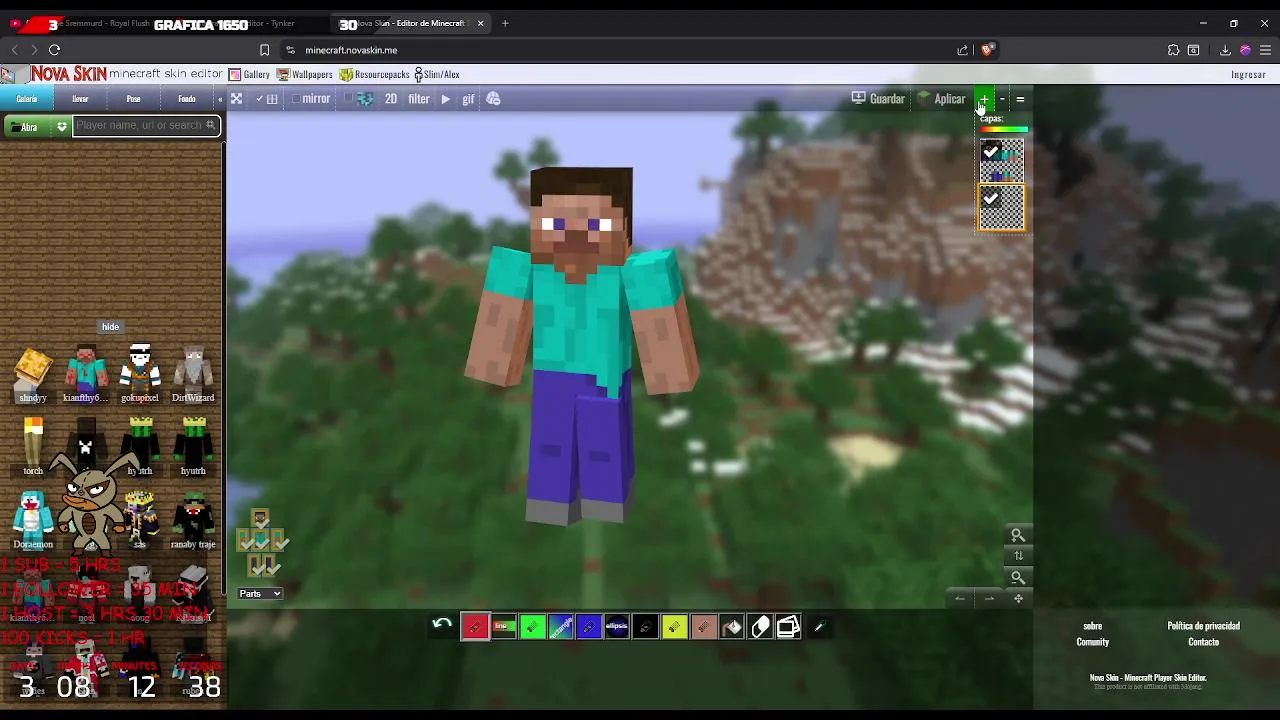Toggle fullscreen editor view
The image size is (1280, 720).
click(x=236, y=98)
